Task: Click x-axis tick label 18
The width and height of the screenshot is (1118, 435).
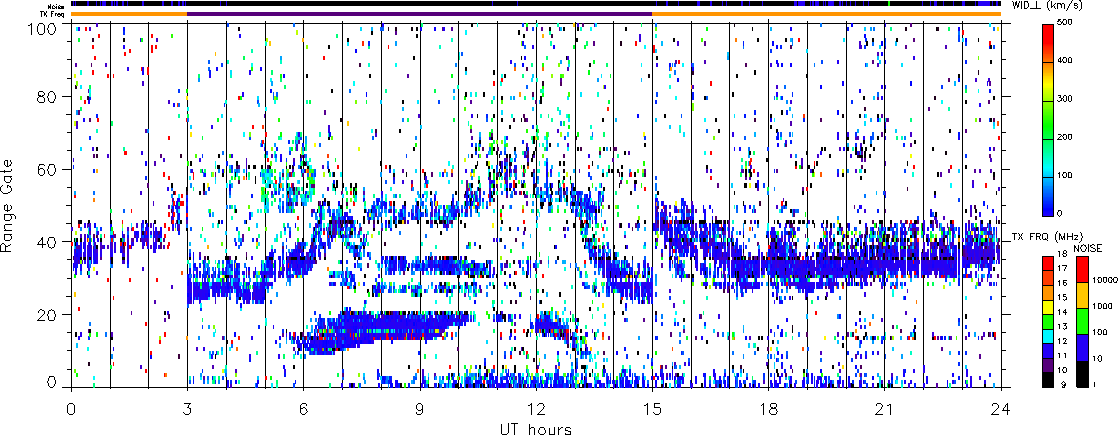Action: [x=769, y=407]
